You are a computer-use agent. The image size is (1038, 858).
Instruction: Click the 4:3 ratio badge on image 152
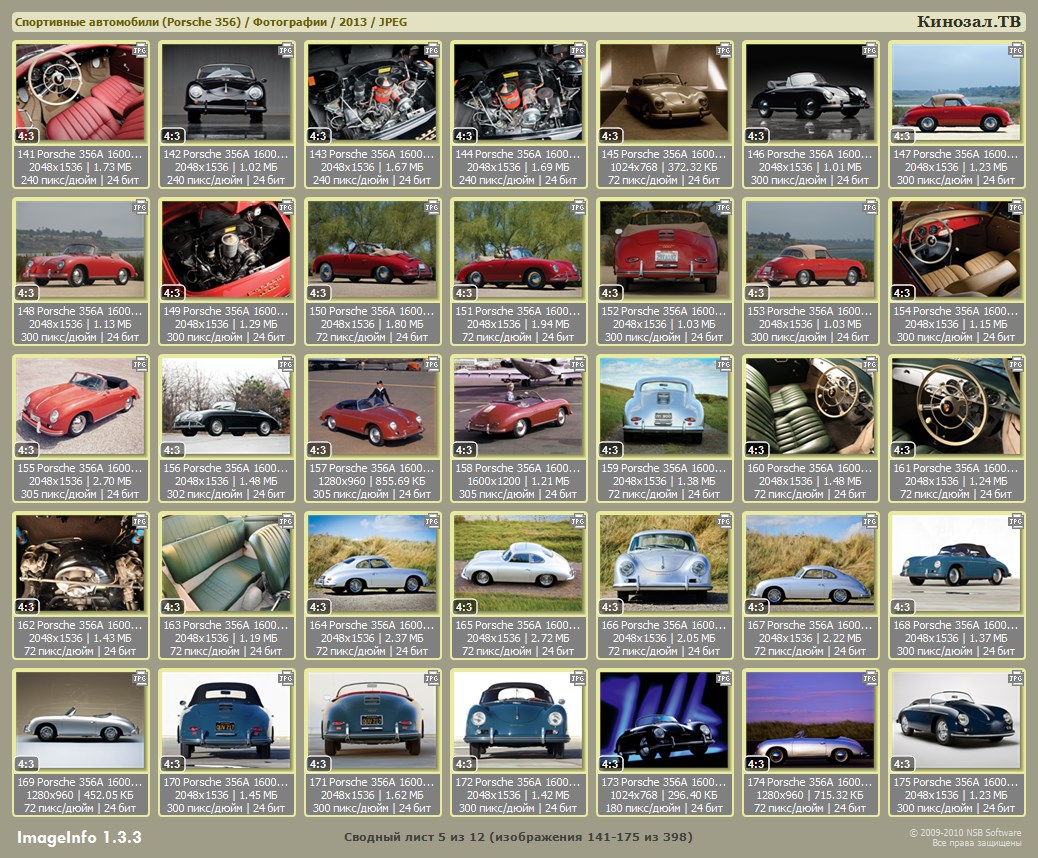coord(610,293)
